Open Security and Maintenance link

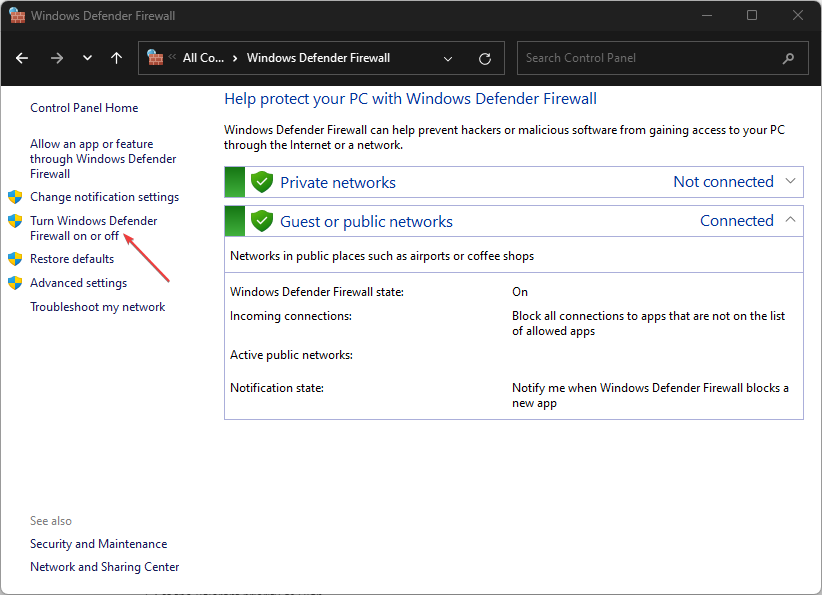(x=98, y=543)
